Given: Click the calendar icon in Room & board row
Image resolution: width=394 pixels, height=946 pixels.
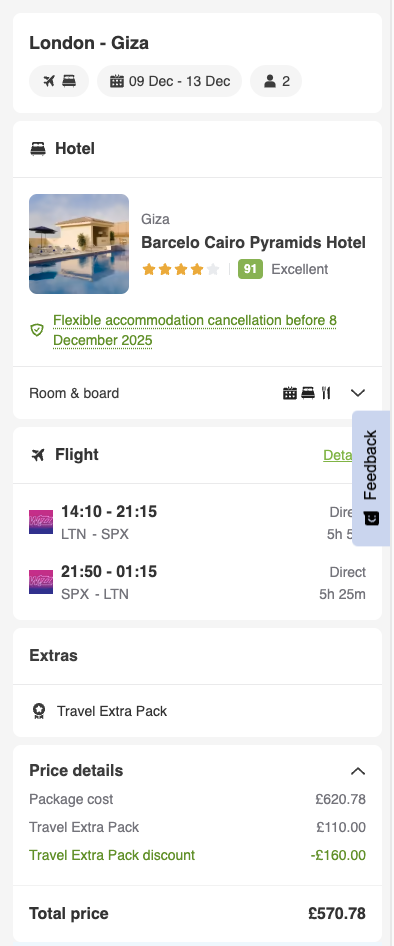Looking at the screenshot, I should (x=290, y=393).
